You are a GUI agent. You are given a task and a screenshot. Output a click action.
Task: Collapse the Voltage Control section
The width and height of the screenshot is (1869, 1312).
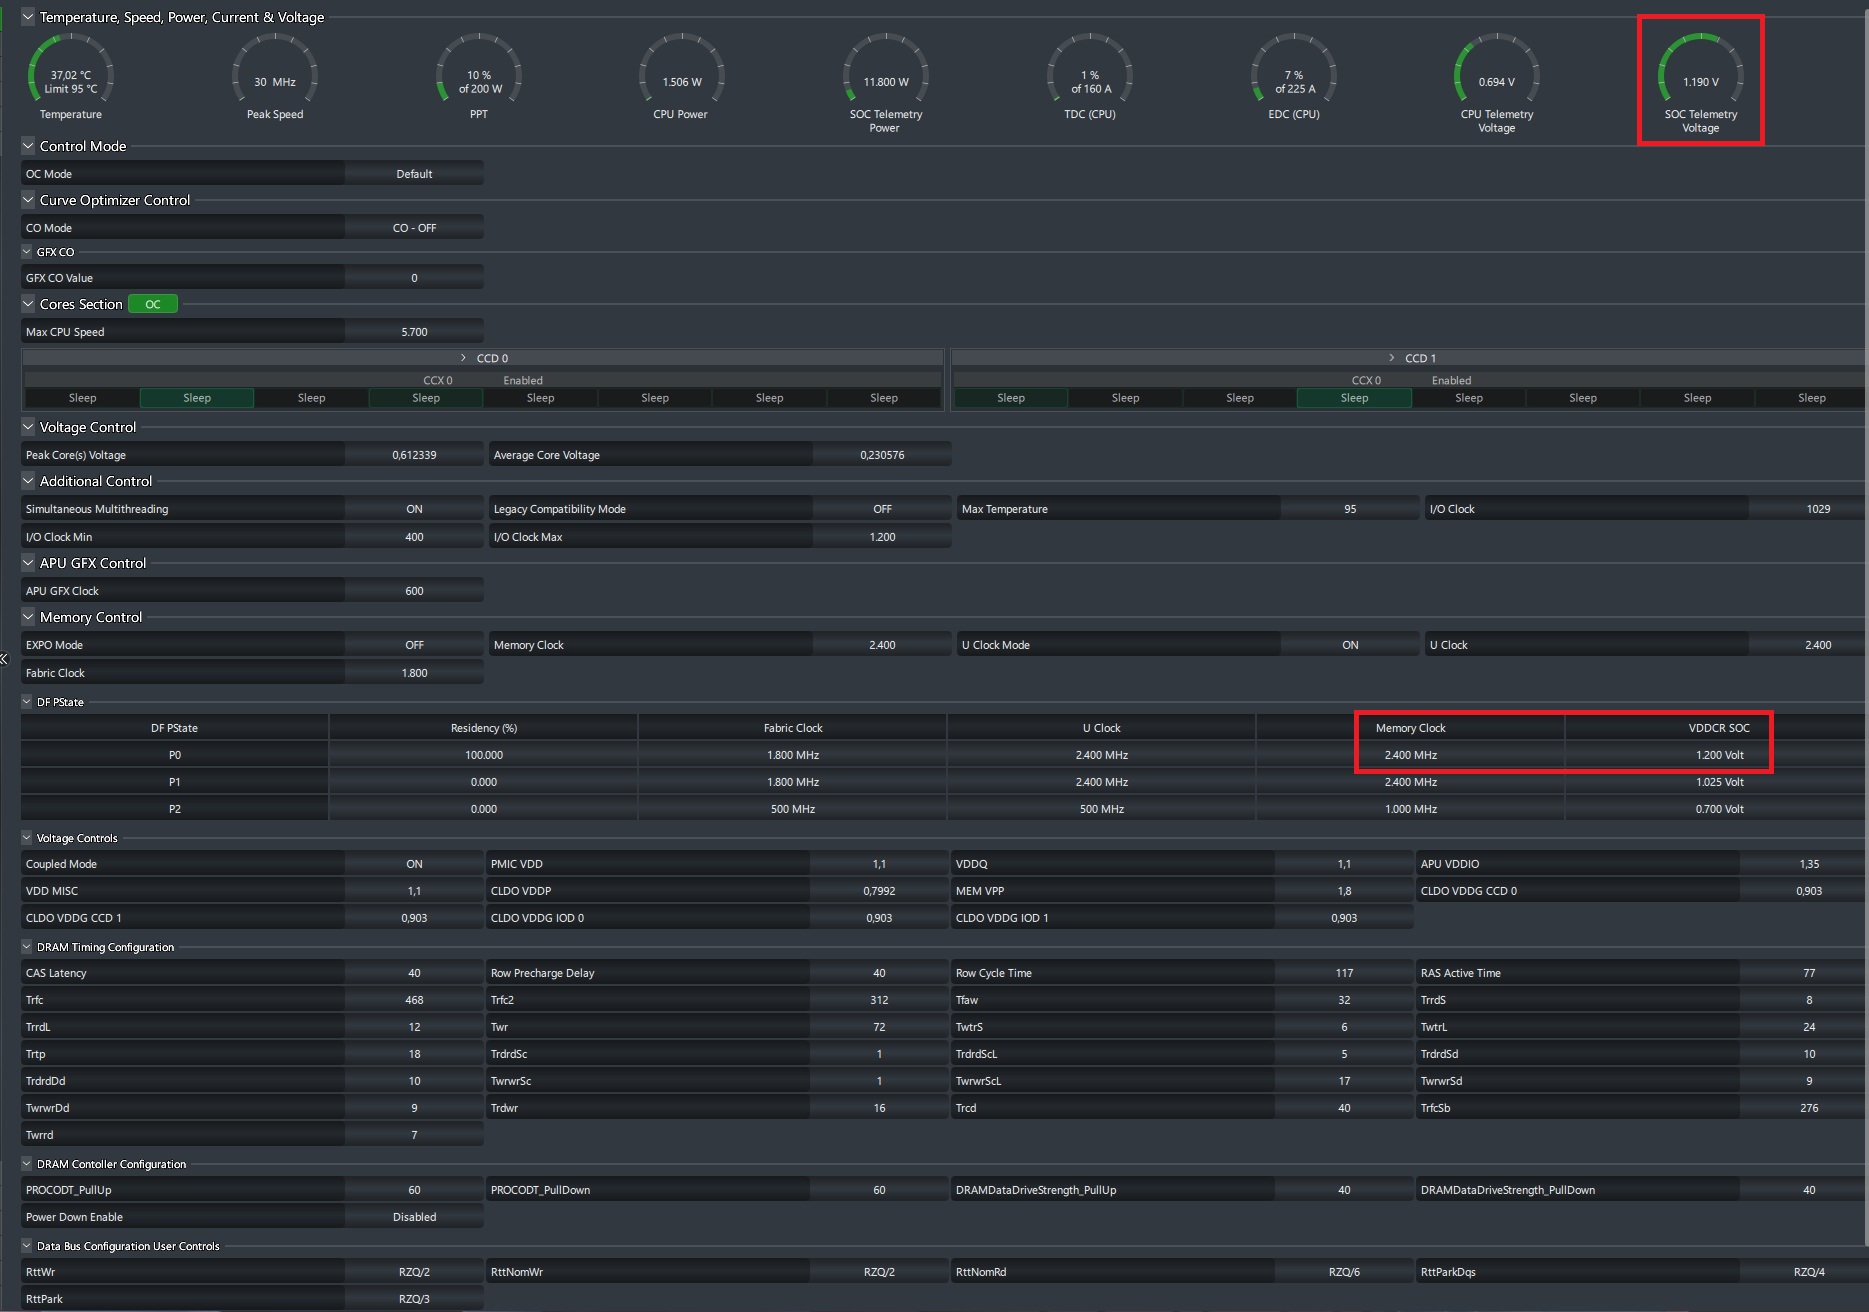tap(28, 427)
